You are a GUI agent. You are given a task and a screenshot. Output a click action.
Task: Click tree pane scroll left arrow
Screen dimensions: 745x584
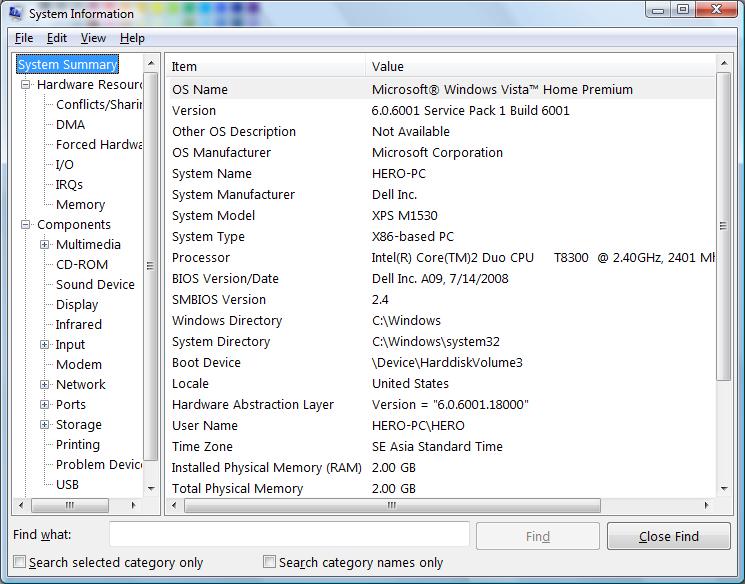(21, 505)
